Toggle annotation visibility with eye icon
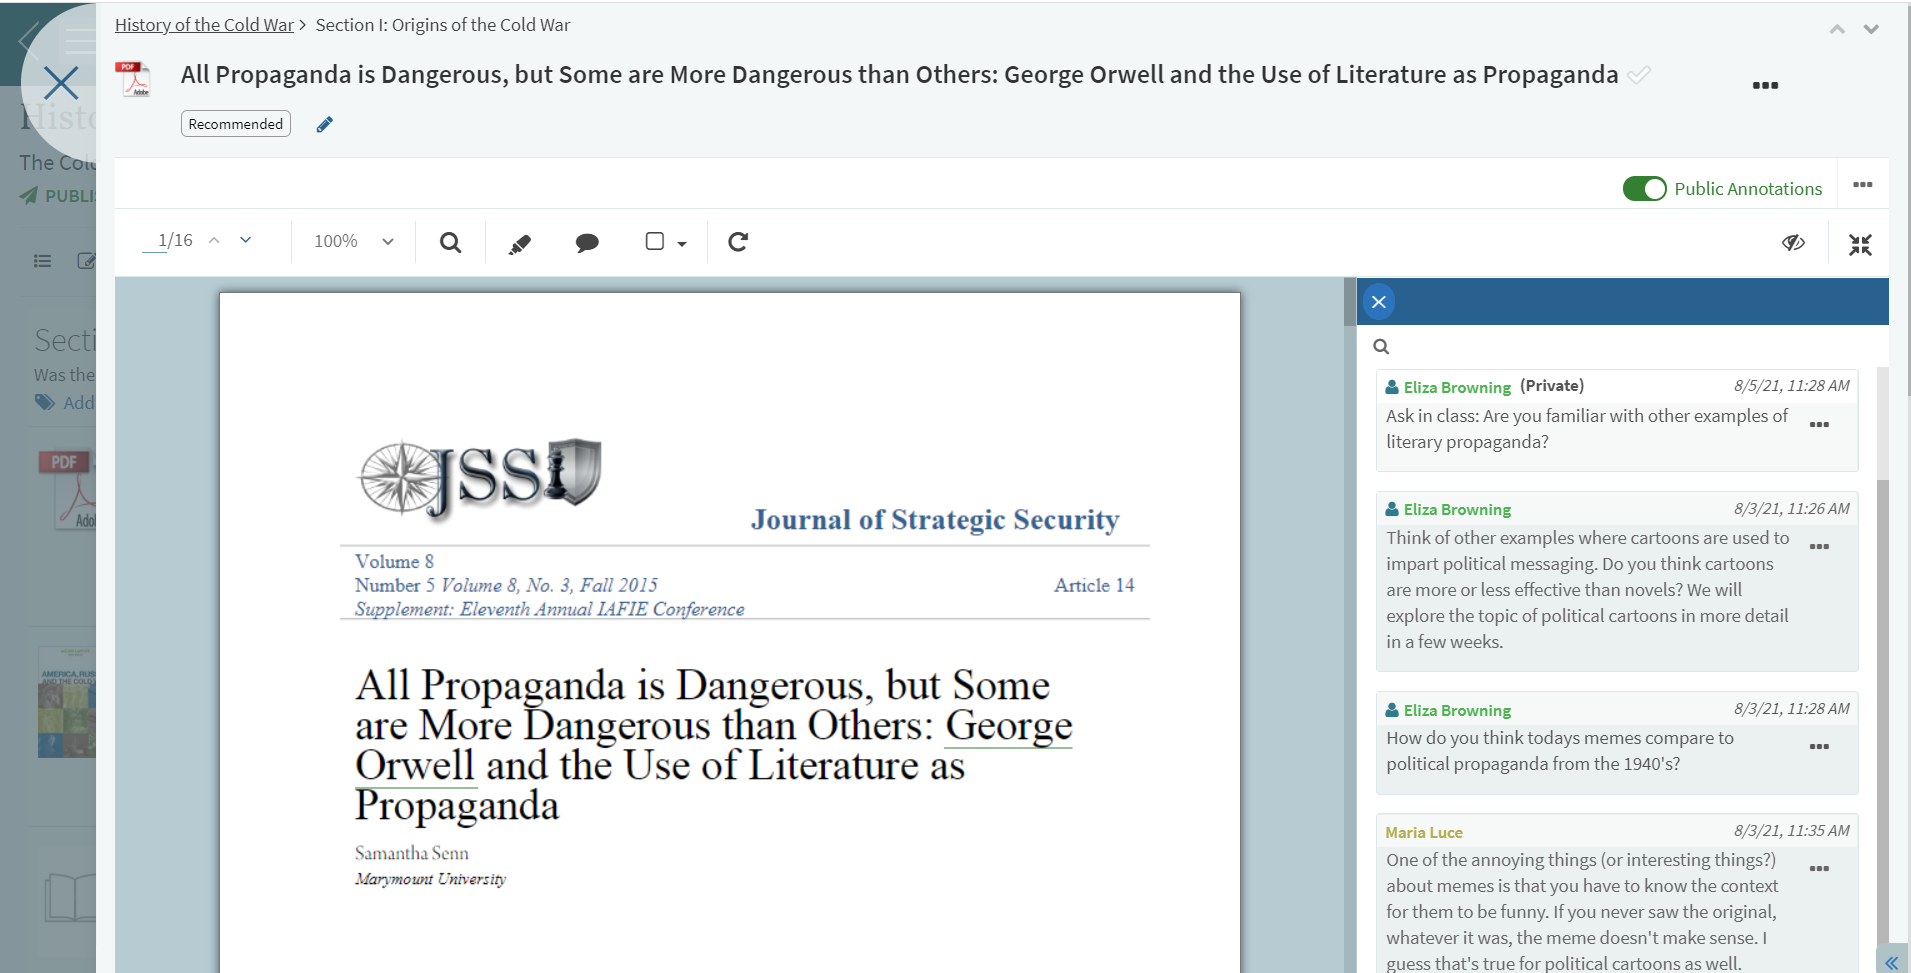This screenshot has height=973, width=1911. click(1793, 243)
